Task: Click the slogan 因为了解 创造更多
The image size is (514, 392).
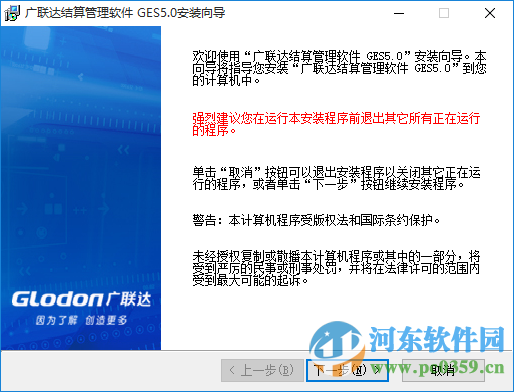Action: point(82,320)
